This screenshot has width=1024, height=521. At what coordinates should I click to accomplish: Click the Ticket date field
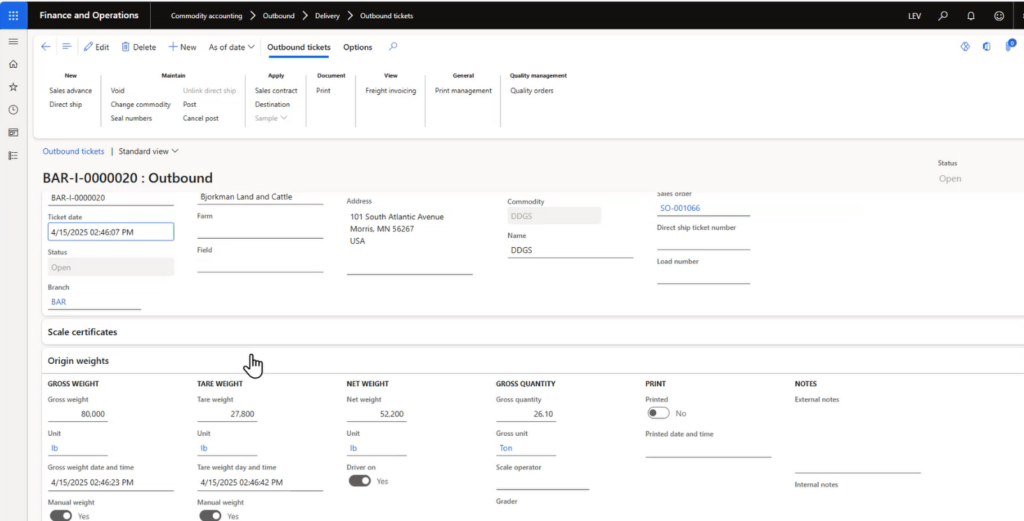[x=111, y=232]
